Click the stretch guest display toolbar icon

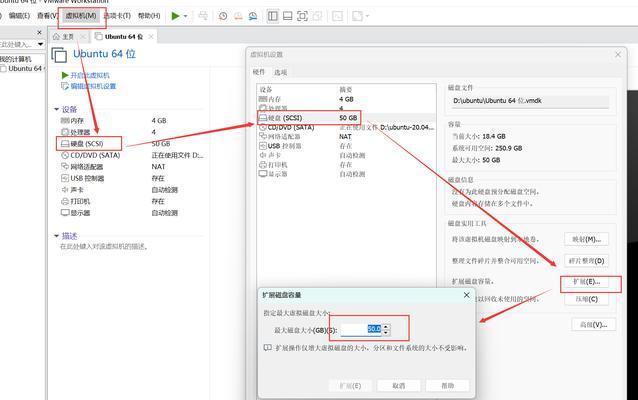pos(357,16)
